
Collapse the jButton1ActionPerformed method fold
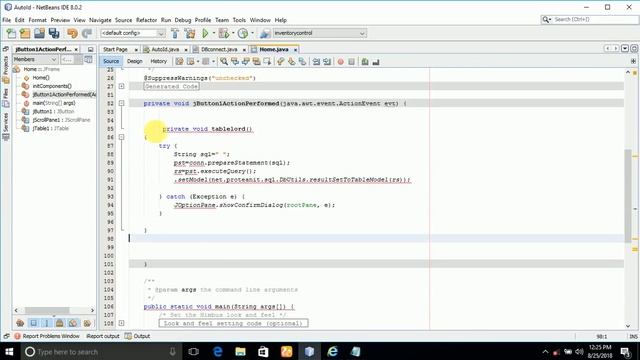pyautogui.click(x=121, y=103)
